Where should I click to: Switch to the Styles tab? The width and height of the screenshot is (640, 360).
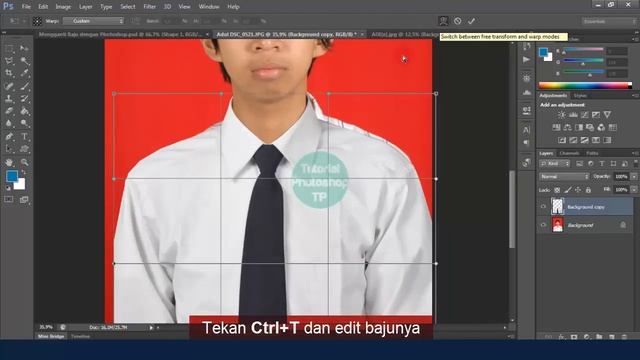pos(580,96)
